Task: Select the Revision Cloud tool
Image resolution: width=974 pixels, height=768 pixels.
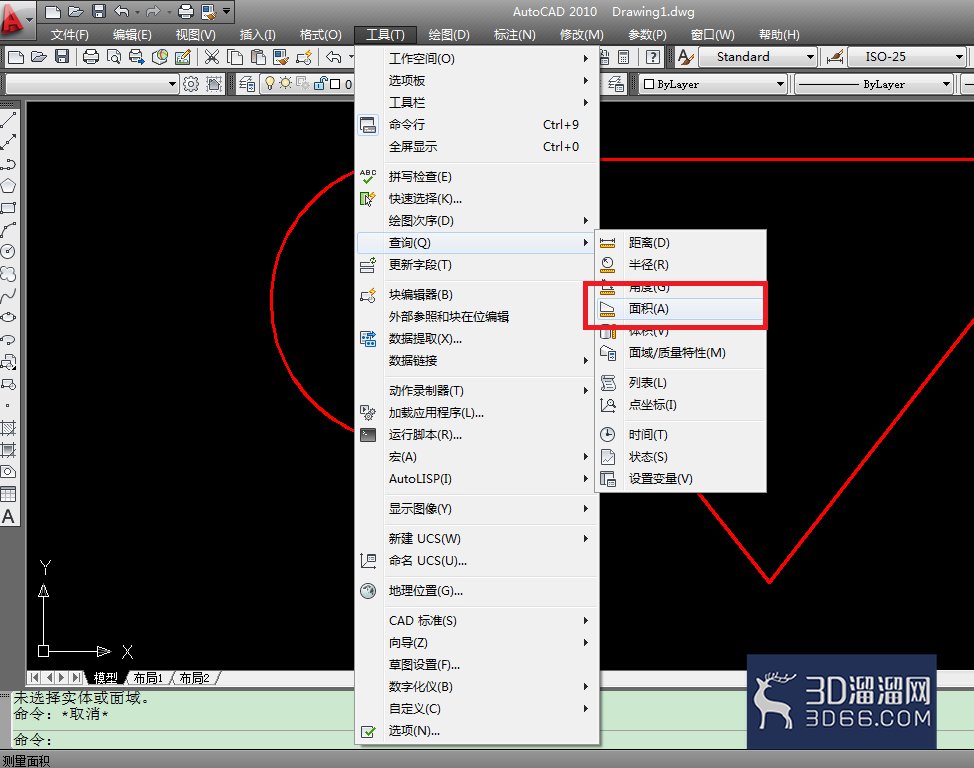Action: [9, 273]
